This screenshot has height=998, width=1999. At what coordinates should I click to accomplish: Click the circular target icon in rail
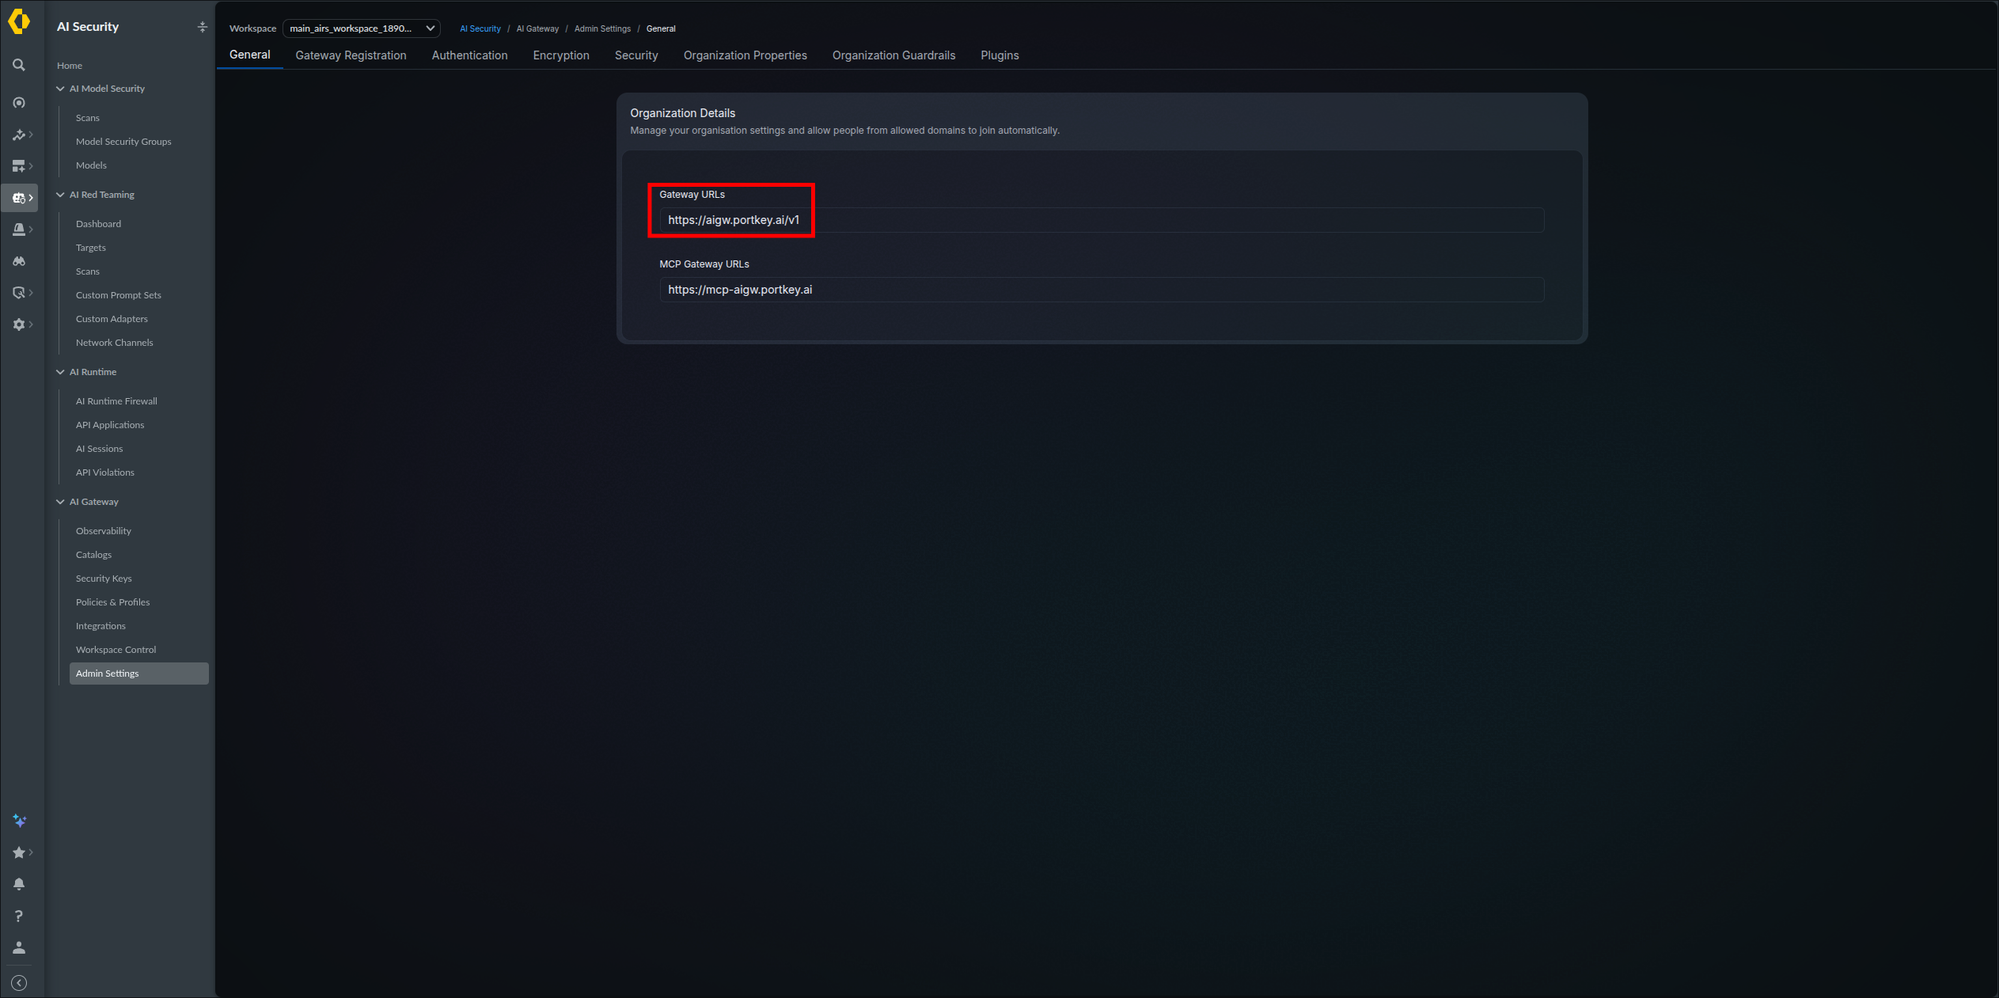19,103
